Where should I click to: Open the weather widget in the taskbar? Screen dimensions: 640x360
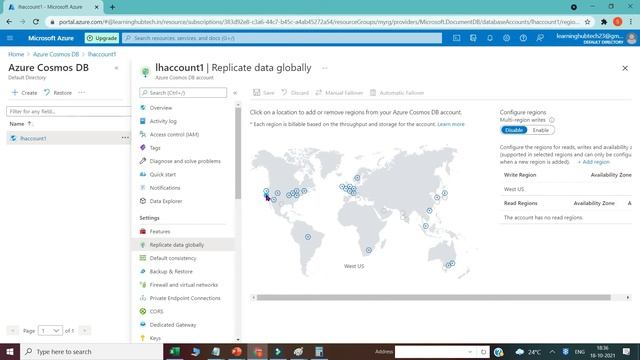pos(529,352)
